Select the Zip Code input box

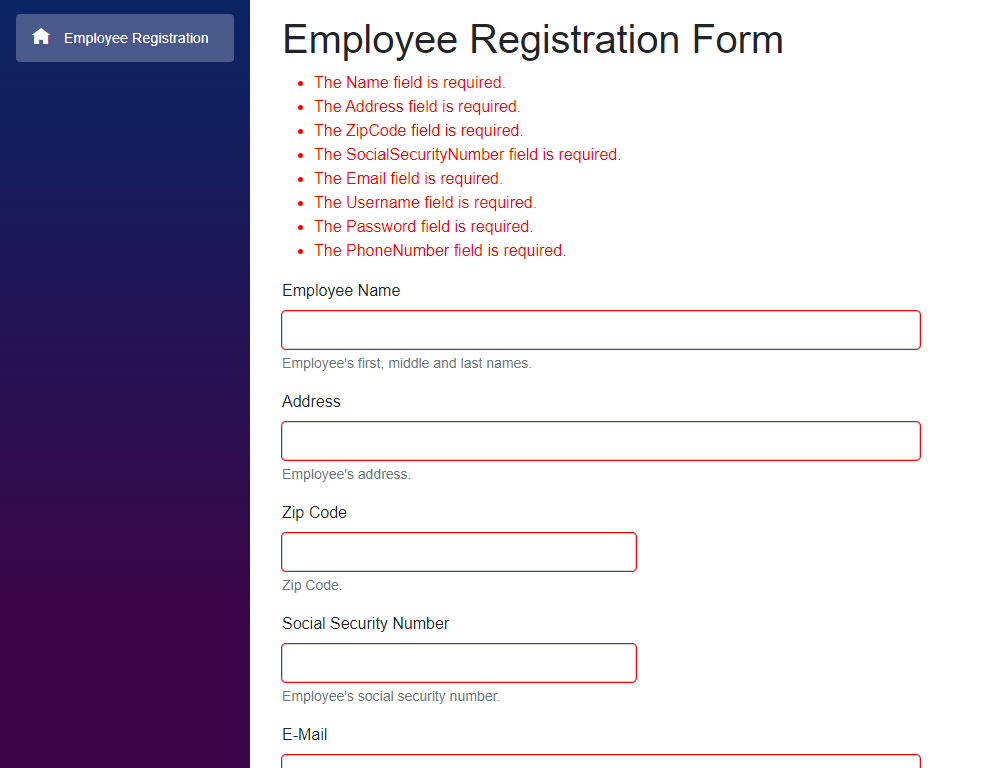[x=458, y=552]
